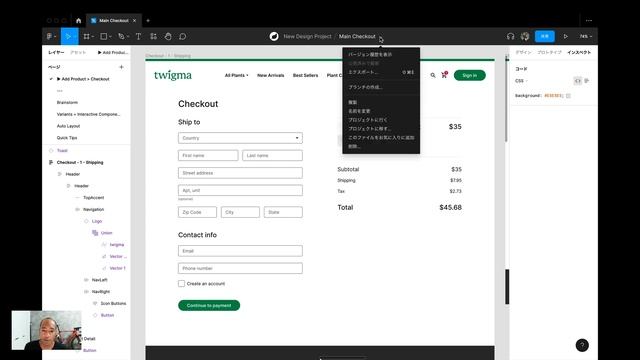
Task: Click the background color hex value
Action: click(553, 96)
